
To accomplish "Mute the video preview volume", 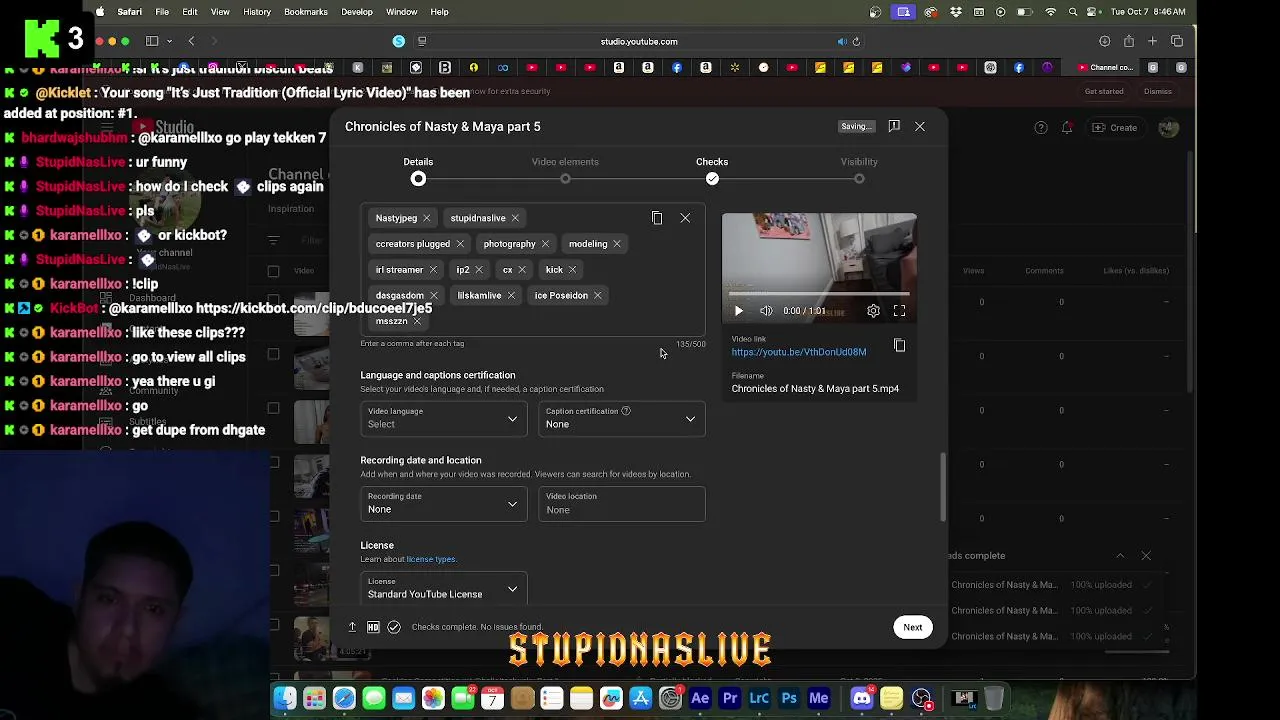I will 766,311.
